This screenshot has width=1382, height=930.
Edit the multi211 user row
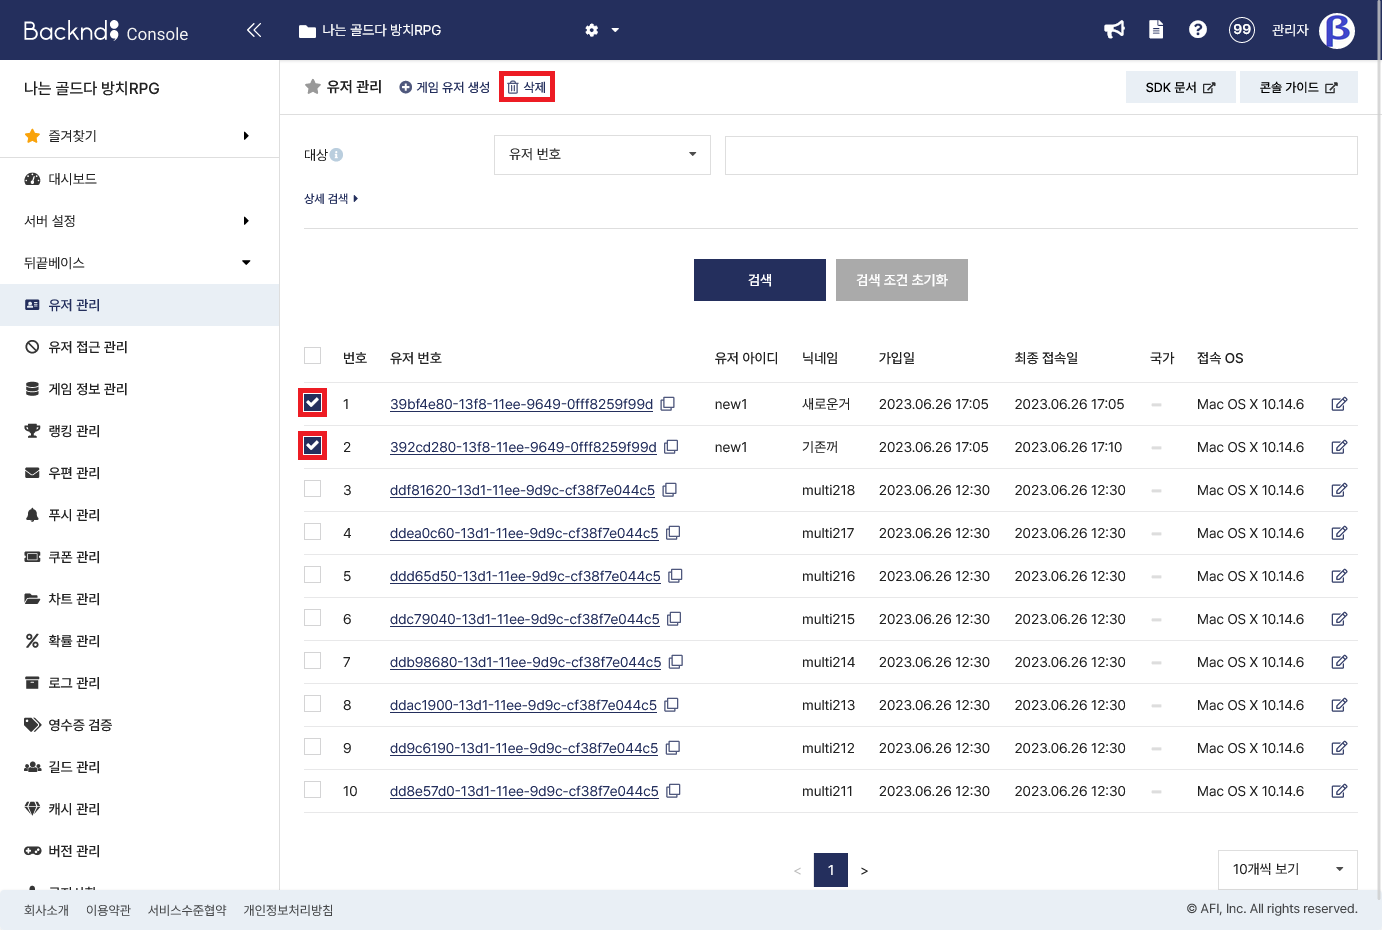tap(1339, 791)
